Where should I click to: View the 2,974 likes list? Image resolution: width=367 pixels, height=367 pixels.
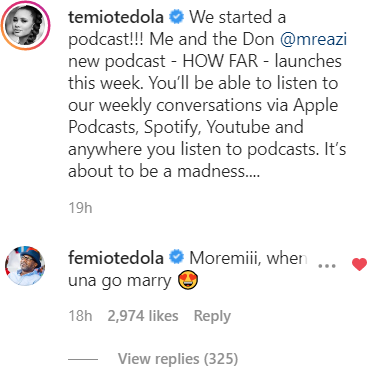[143, 316]
